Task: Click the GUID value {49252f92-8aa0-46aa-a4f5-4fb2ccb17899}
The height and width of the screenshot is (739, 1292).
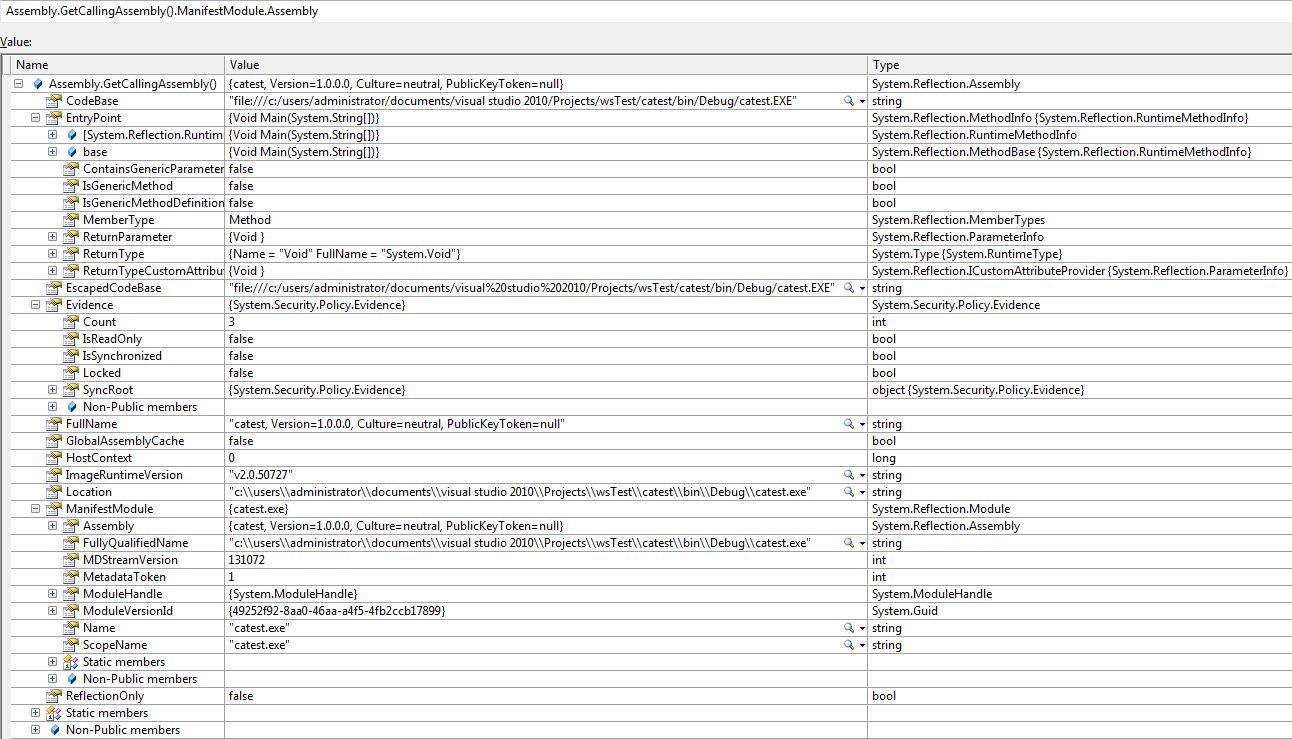Action: coord(337,611)
